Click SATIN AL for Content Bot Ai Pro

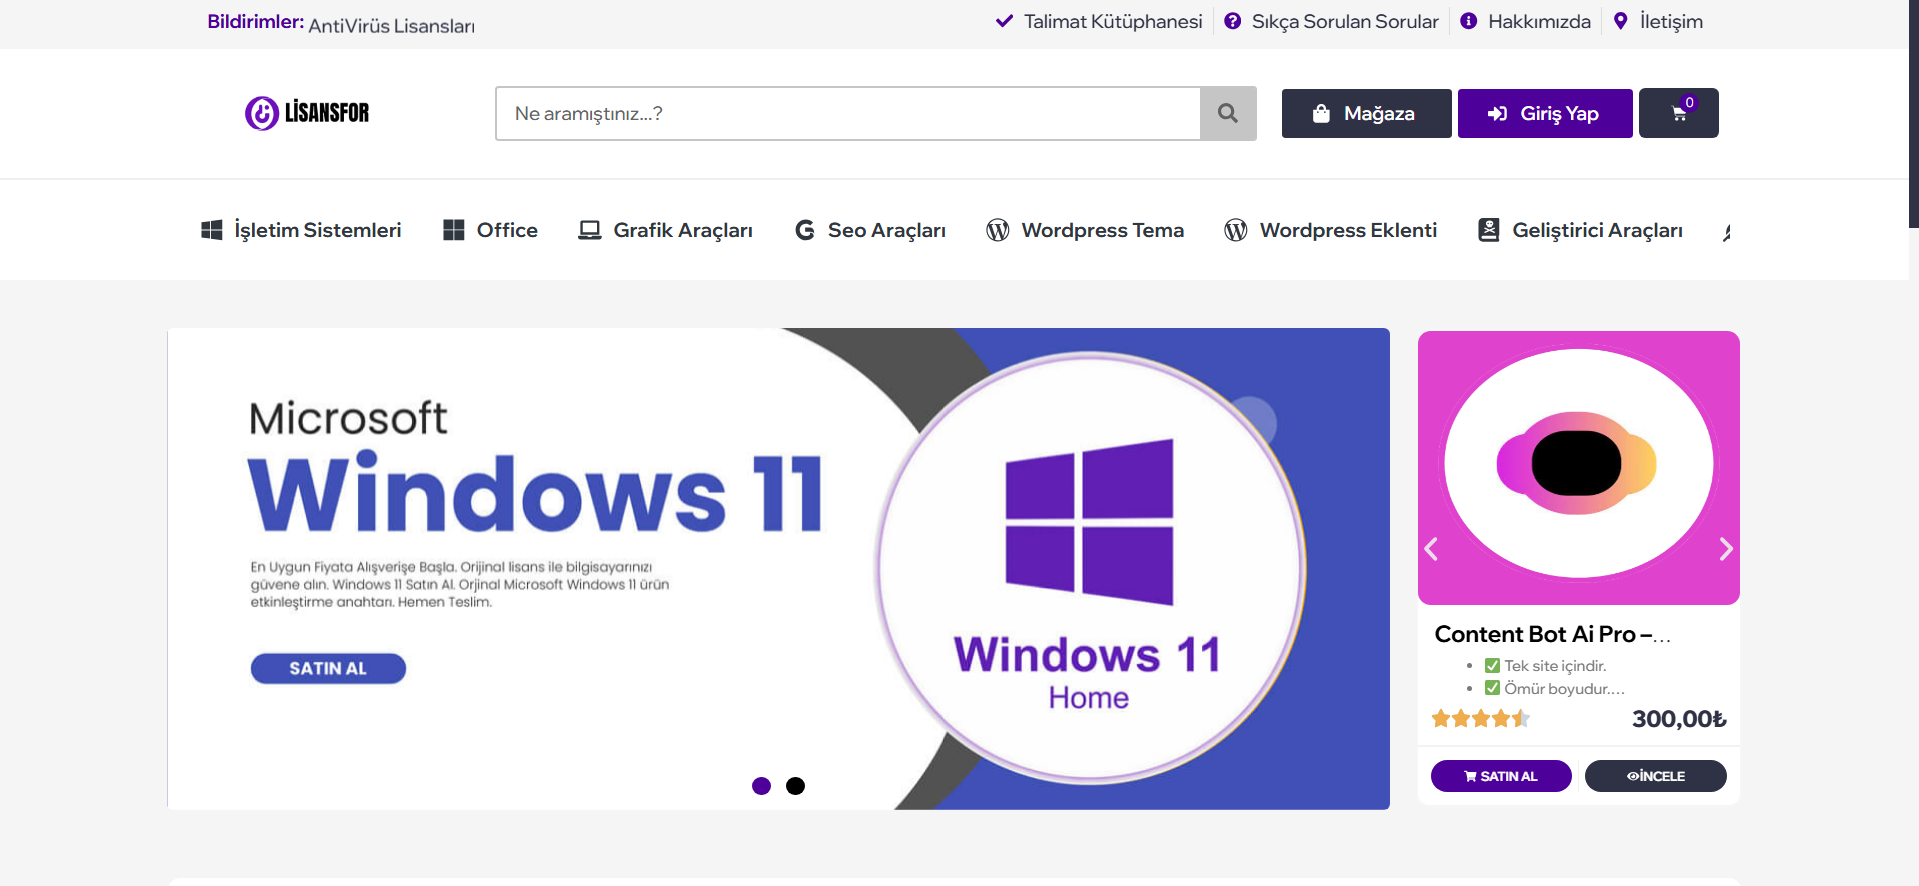[x=1501, y=776]
